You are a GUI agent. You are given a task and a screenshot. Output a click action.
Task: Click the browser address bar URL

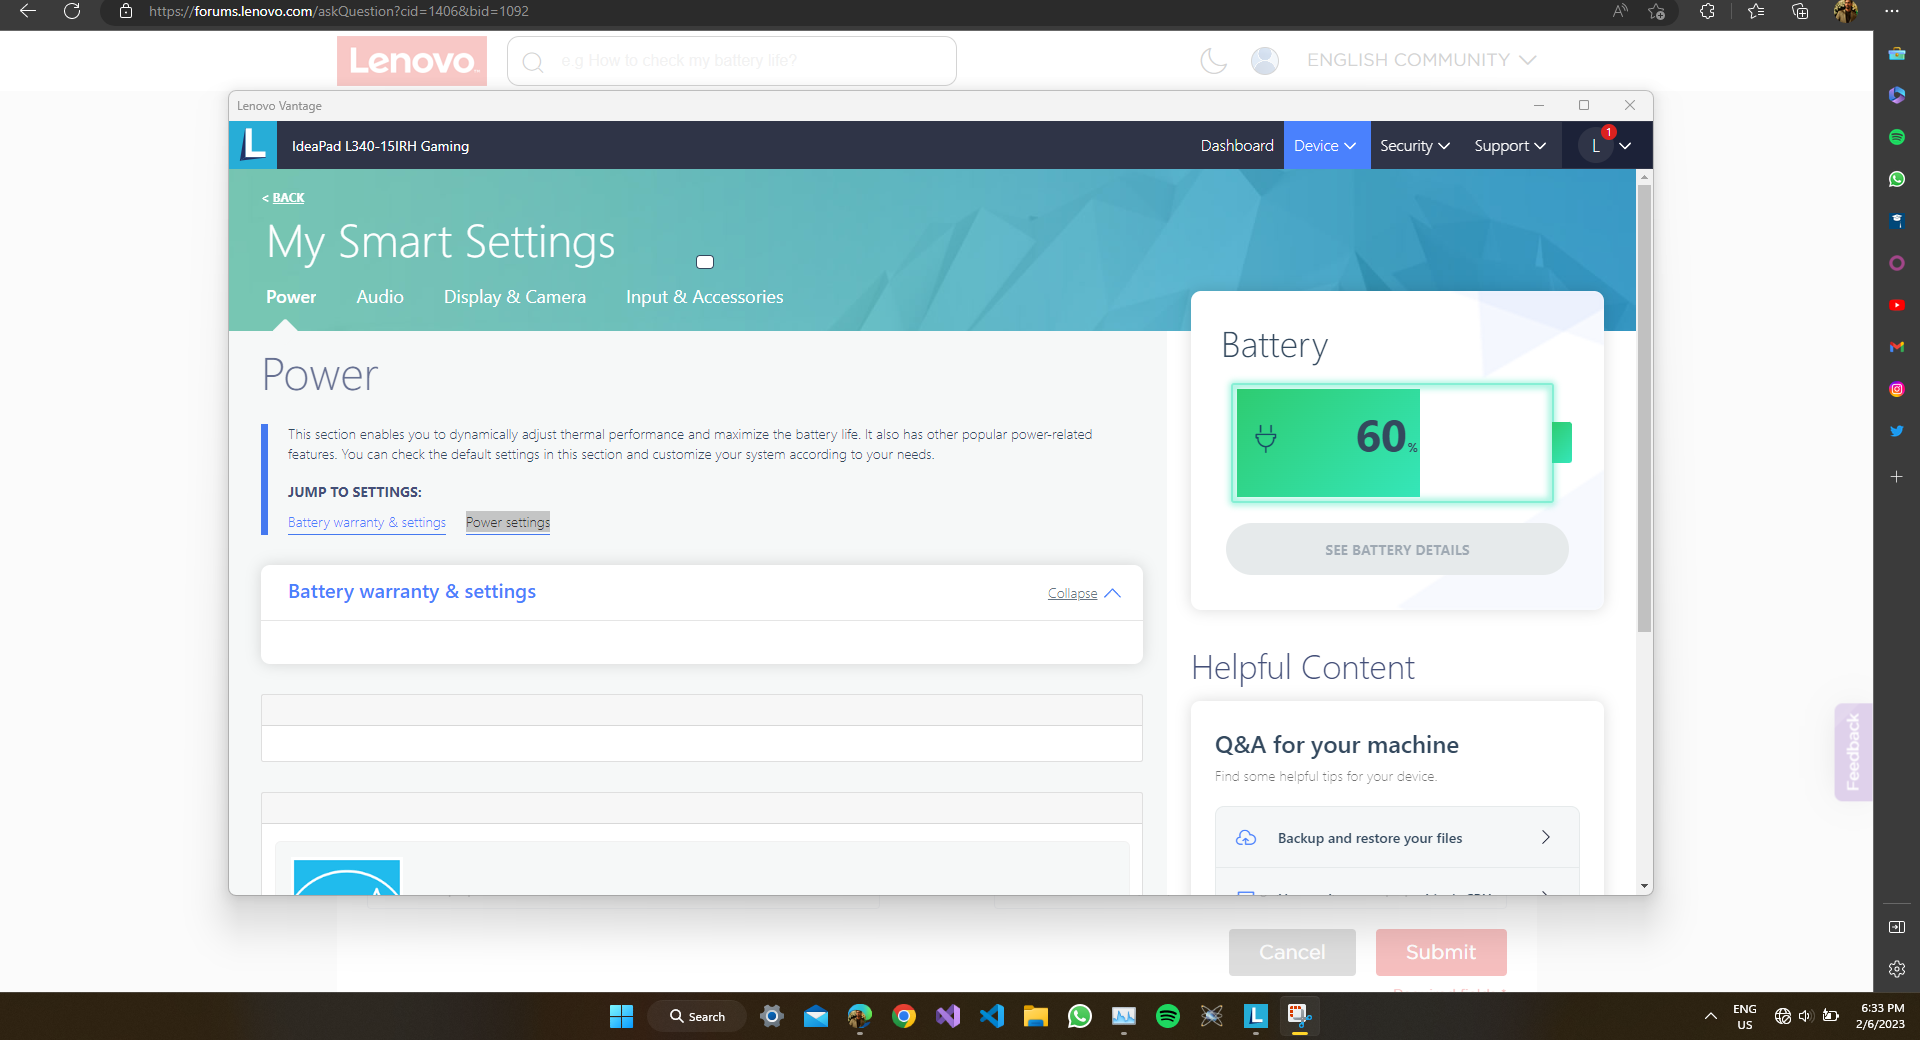click(x=339, y=11)
